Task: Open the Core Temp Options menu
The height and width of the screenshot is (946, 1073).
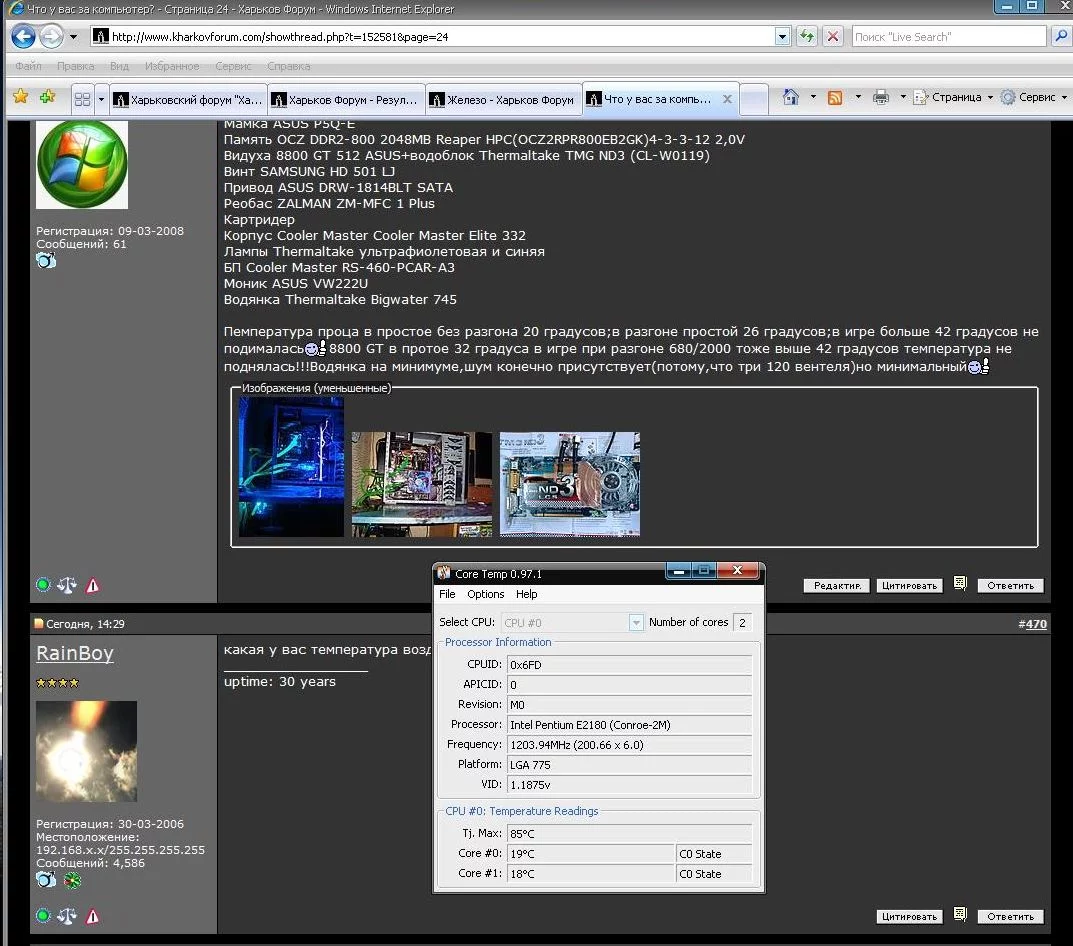Action: coord(486,594)
